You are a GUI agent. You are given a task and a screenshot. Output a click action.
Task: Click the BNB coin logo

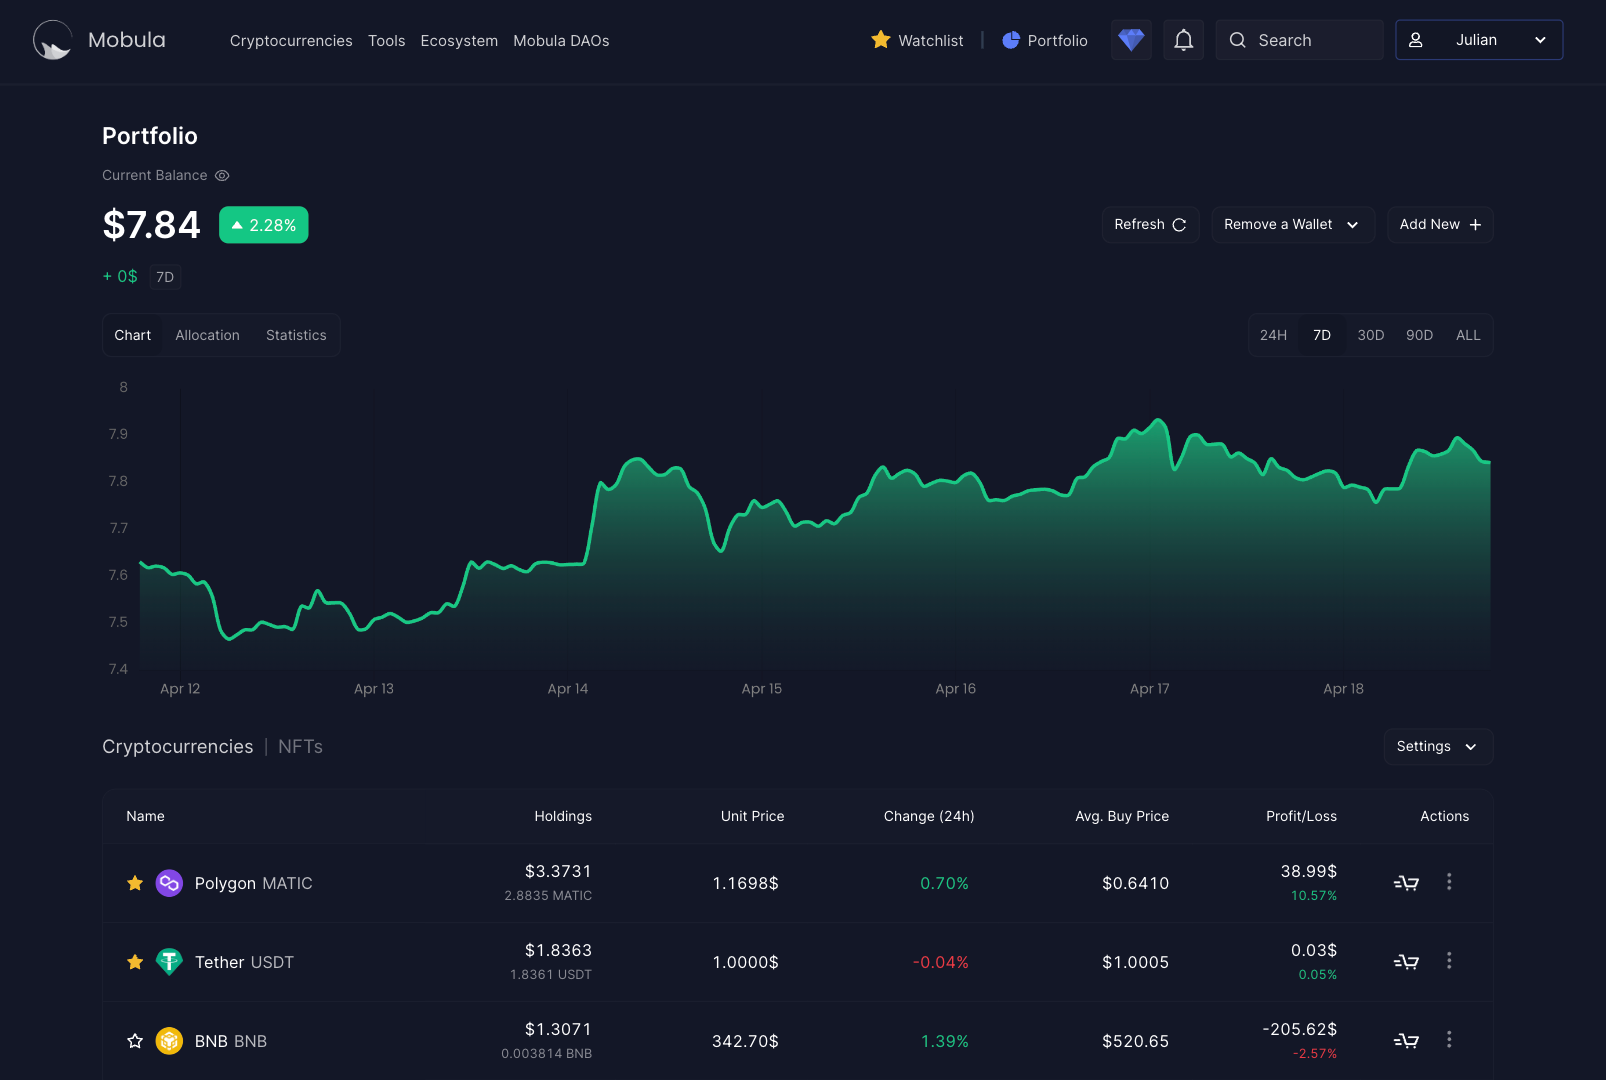pos(169,1041)
